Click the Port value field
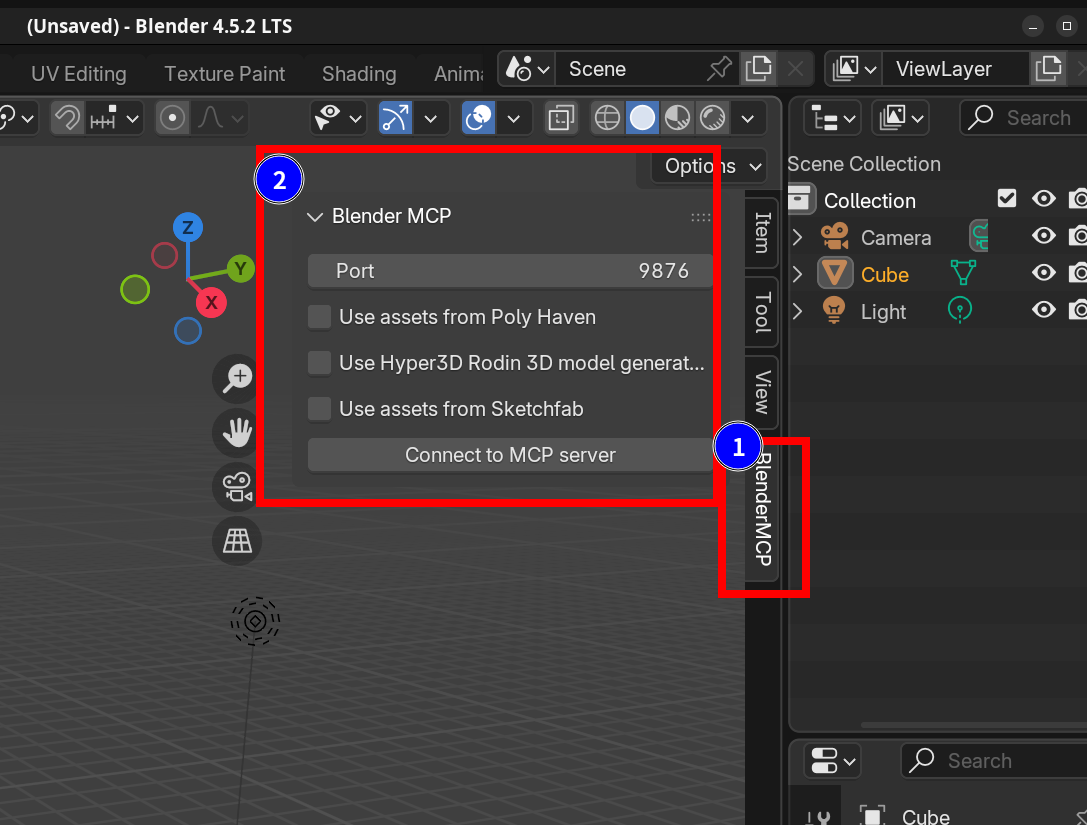The height and width of the screenshot is (825, 1087). click(x=510, y=271)
